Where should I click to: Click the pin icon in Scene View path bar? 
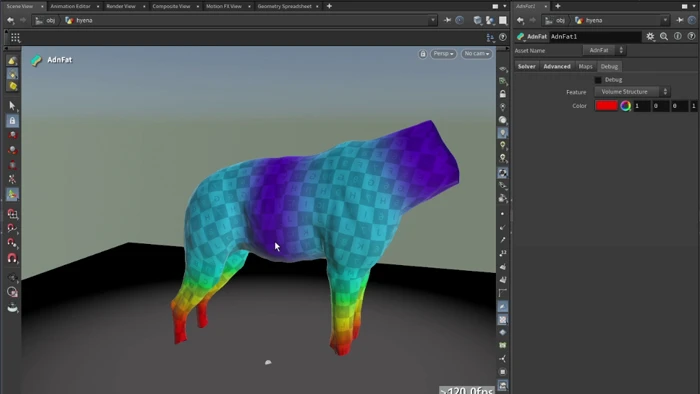click(447, 20)
